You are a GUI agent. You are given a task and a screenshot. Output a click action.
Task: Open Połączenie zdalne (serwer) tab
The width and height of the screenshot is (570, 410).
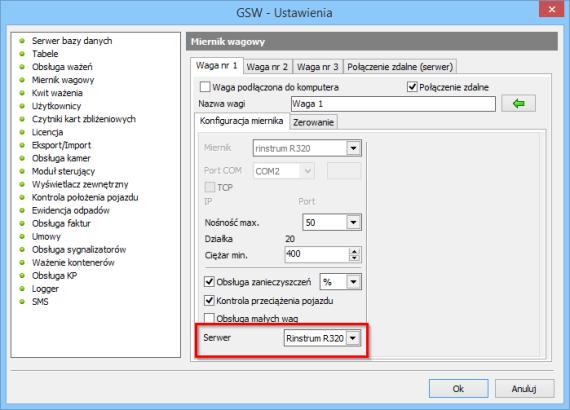[x=400, y=67]
